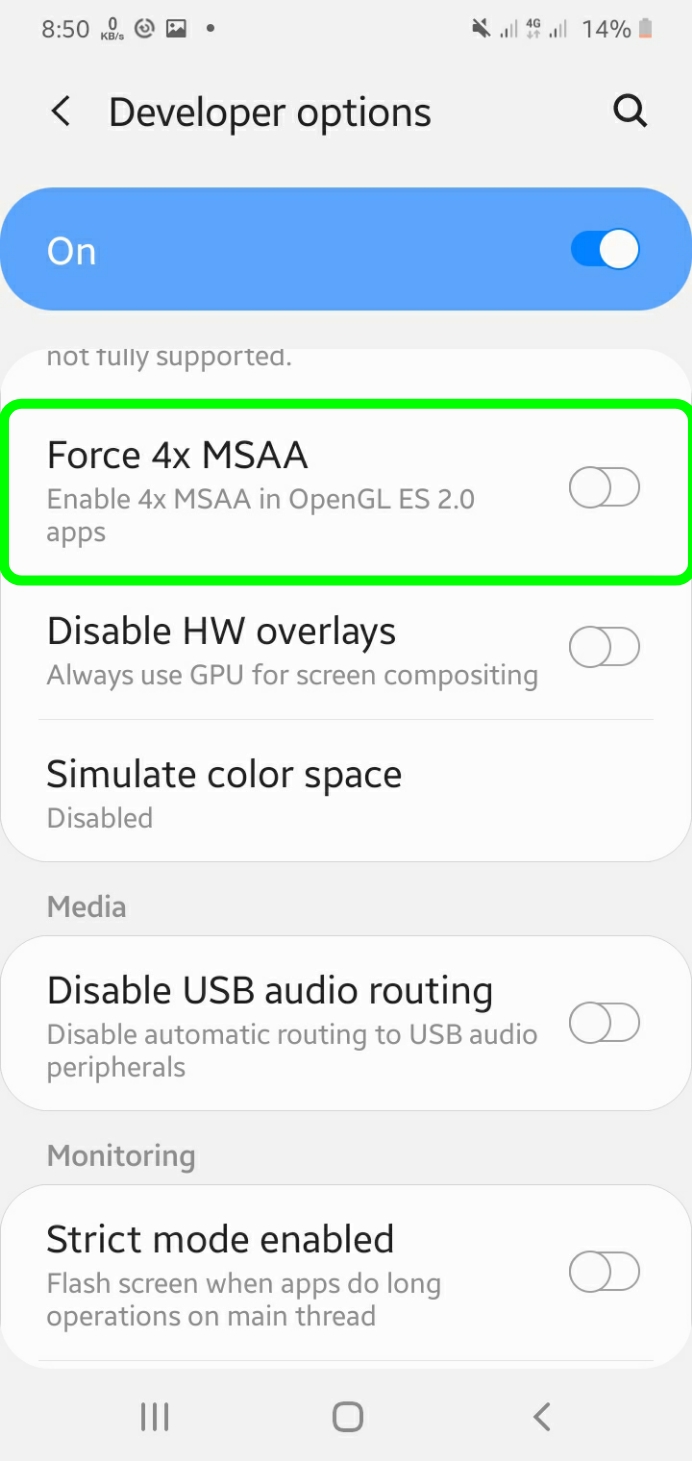Turn off the Developer options master switch
The width and height of the screenshot is (692, 1461).
(604, 250)
